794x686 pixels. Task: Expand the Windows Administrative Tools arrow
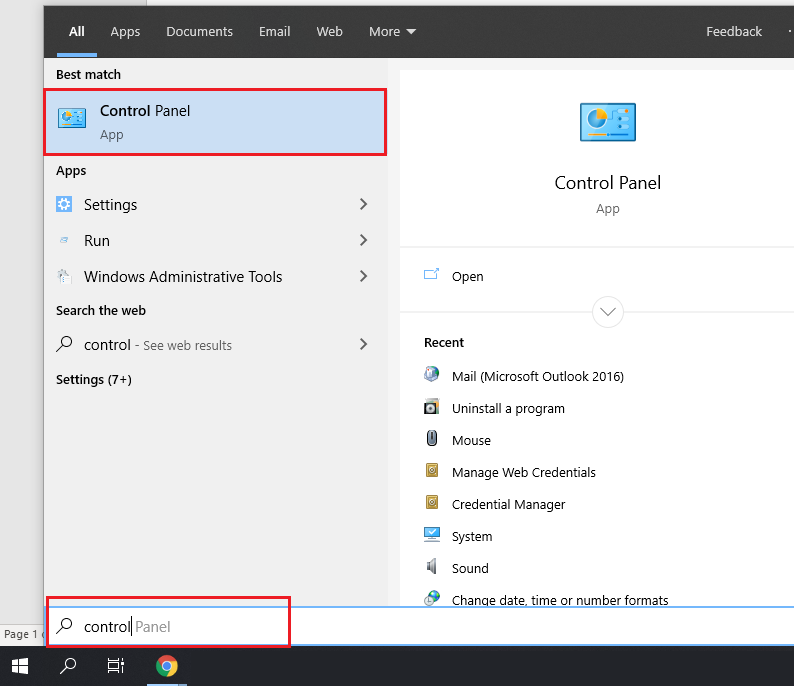tap(363, 276)
